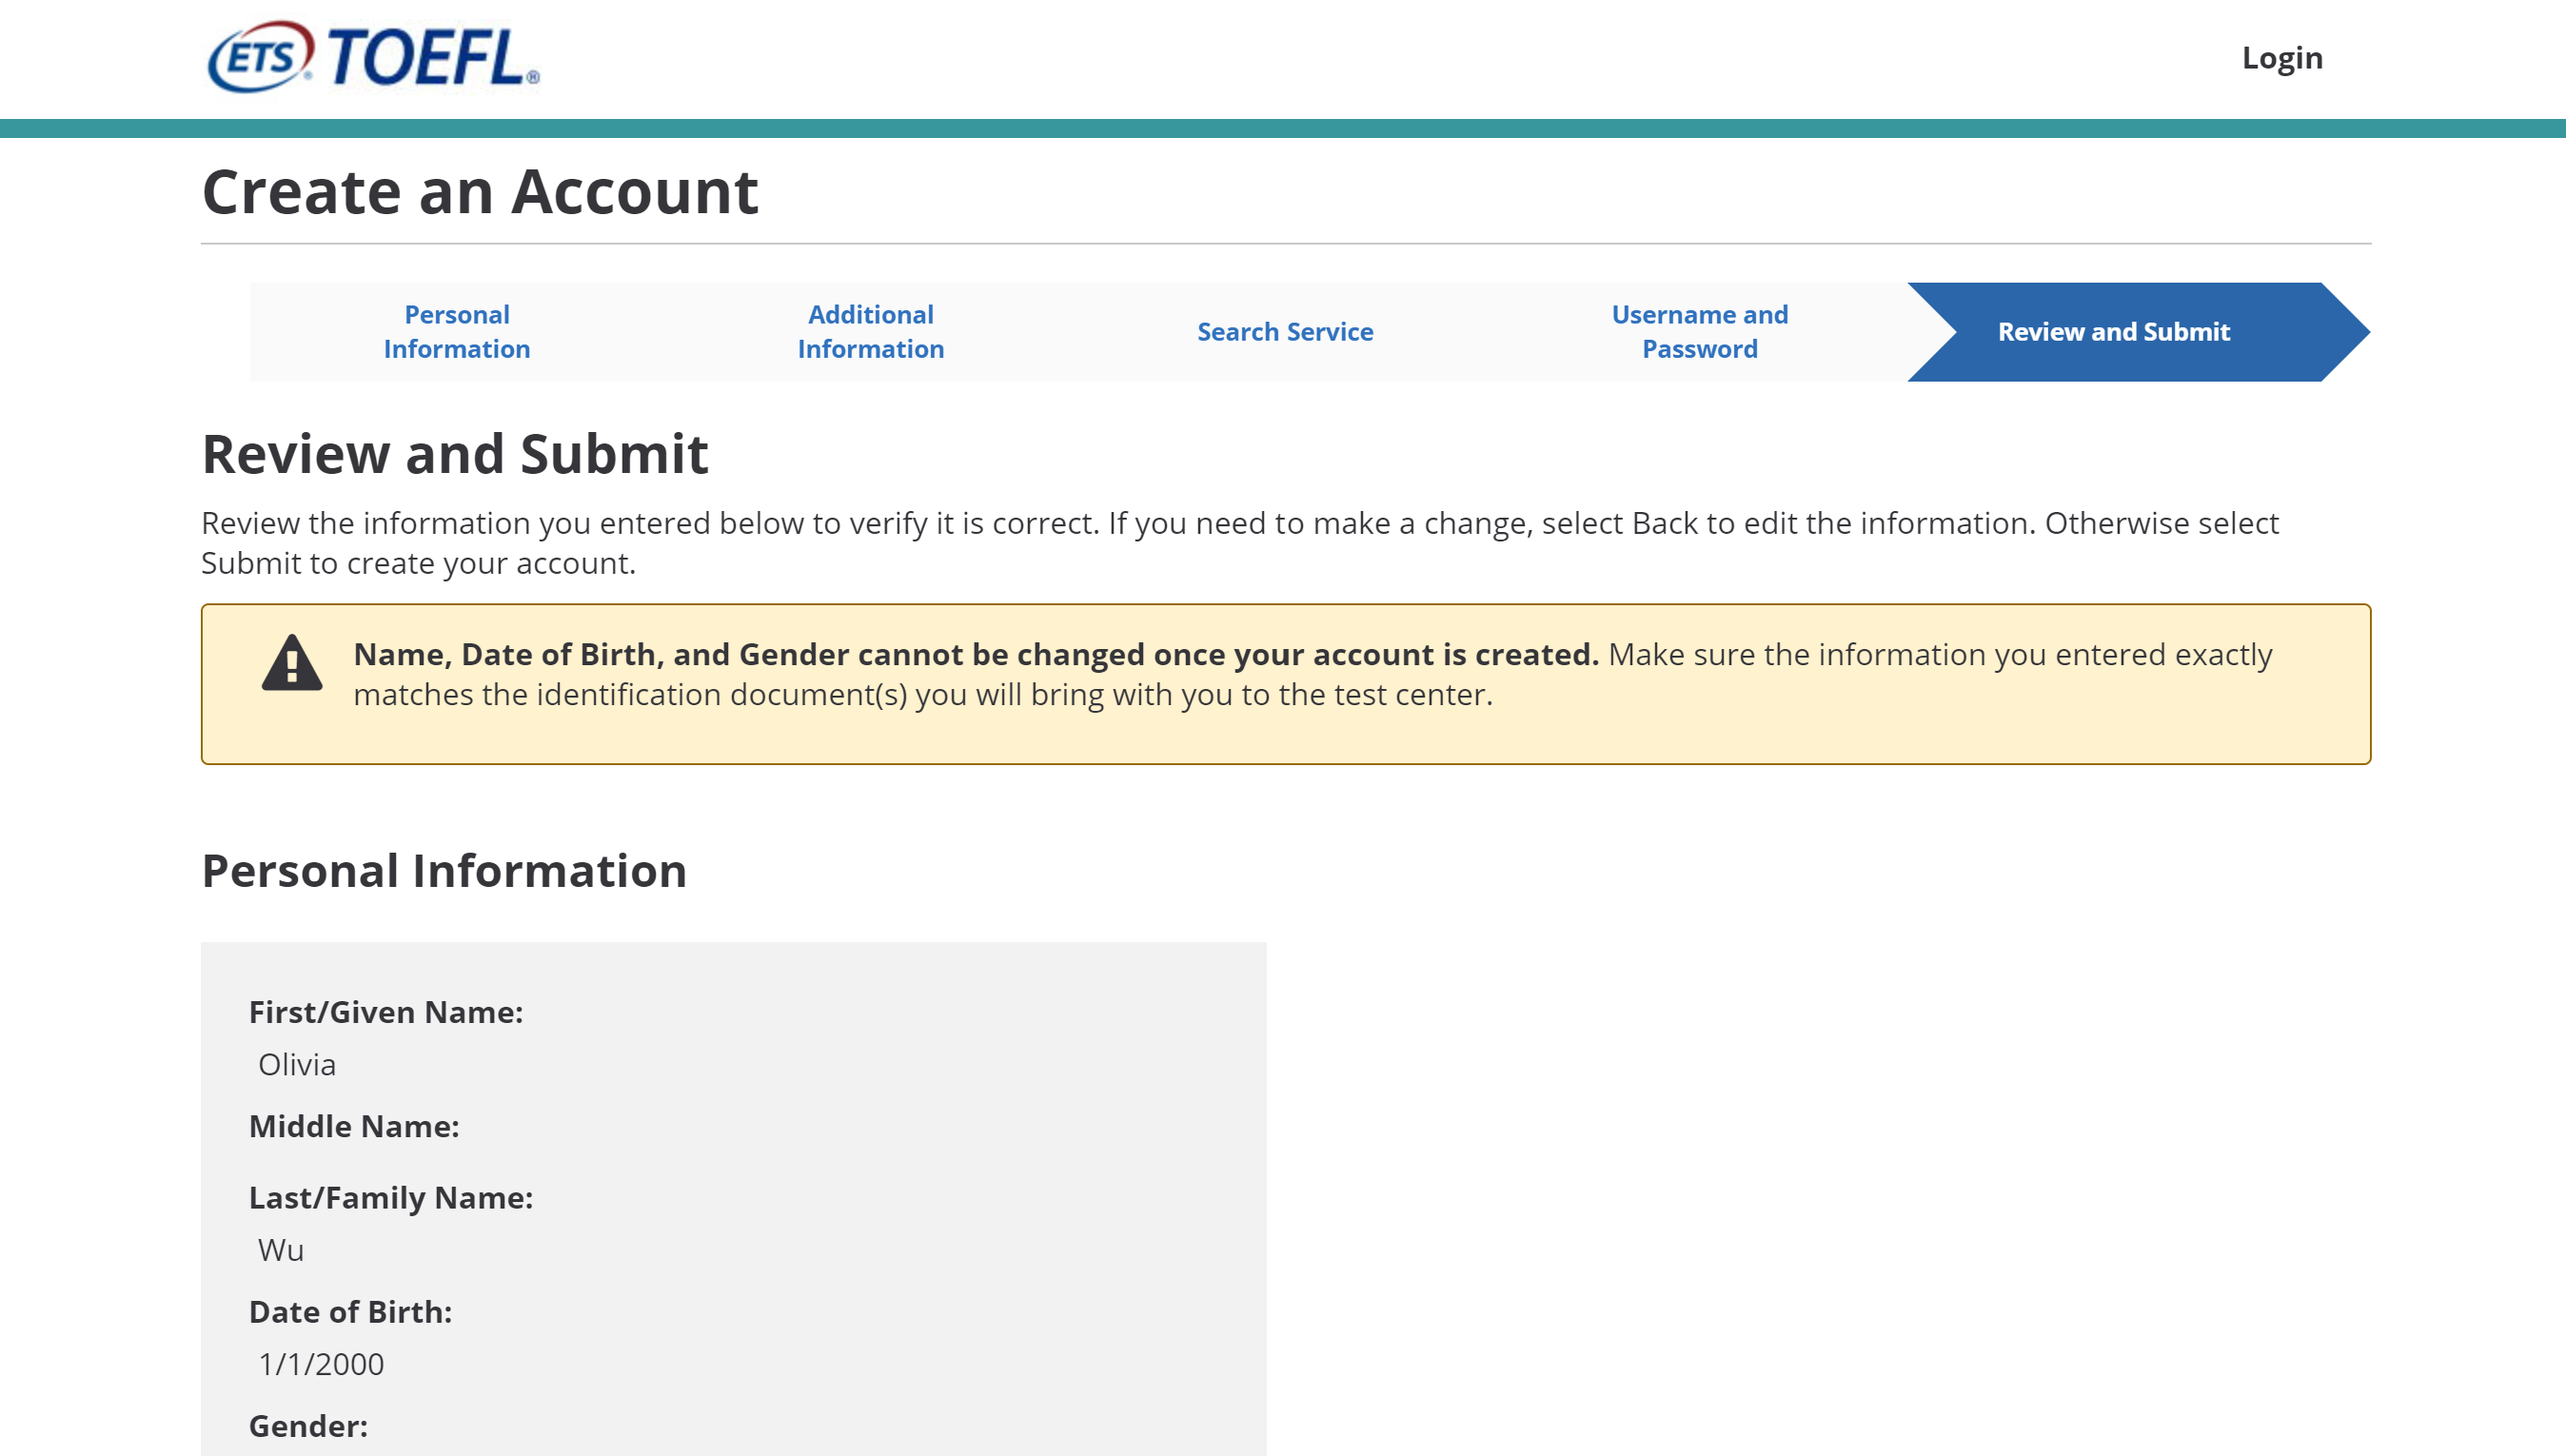Click the Personal Information section heading
This screenshot has height=1456, width=2566.
pos(444,870)
